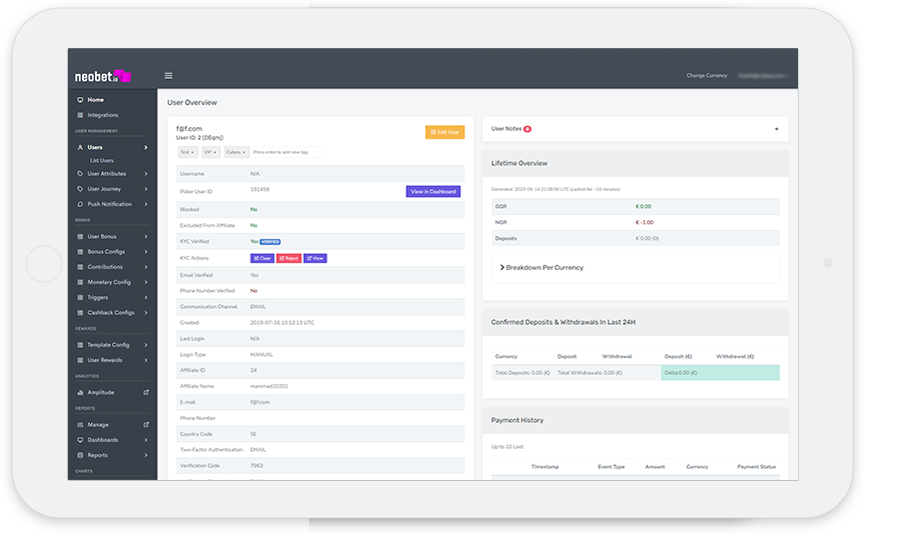Viewport: 900px width, 534px height.
Task: Click the Cashback Configs grid icon
Action: [x=80, y=313]
